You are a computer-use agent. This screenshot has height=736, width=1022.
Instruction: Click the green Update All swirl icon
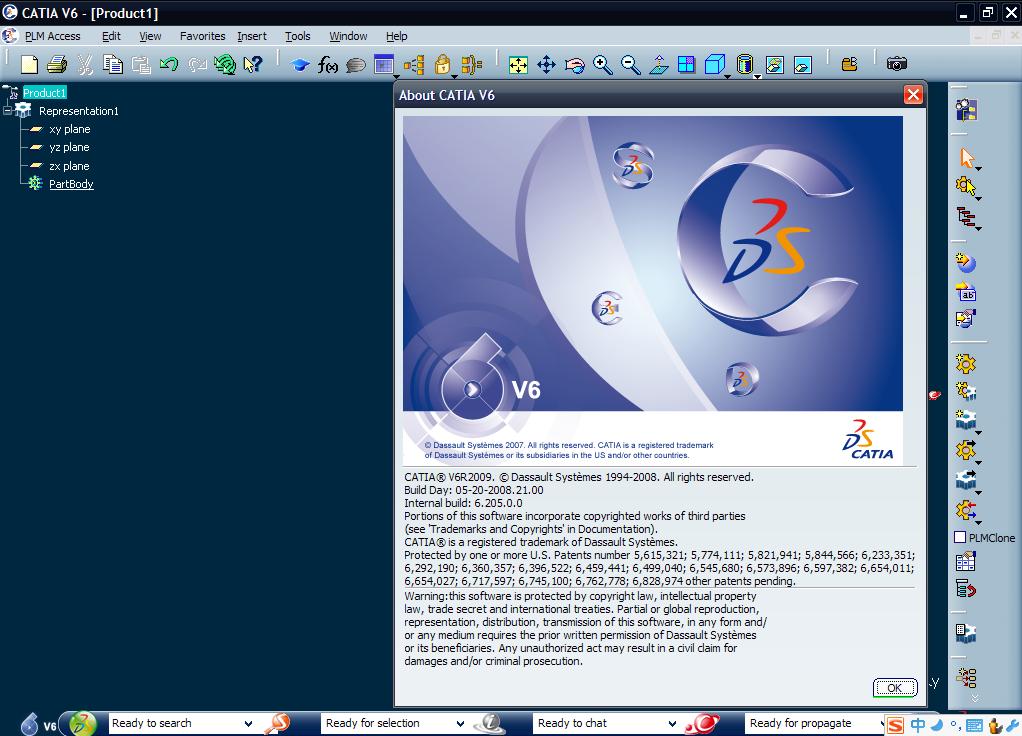(x=225, y=65)
